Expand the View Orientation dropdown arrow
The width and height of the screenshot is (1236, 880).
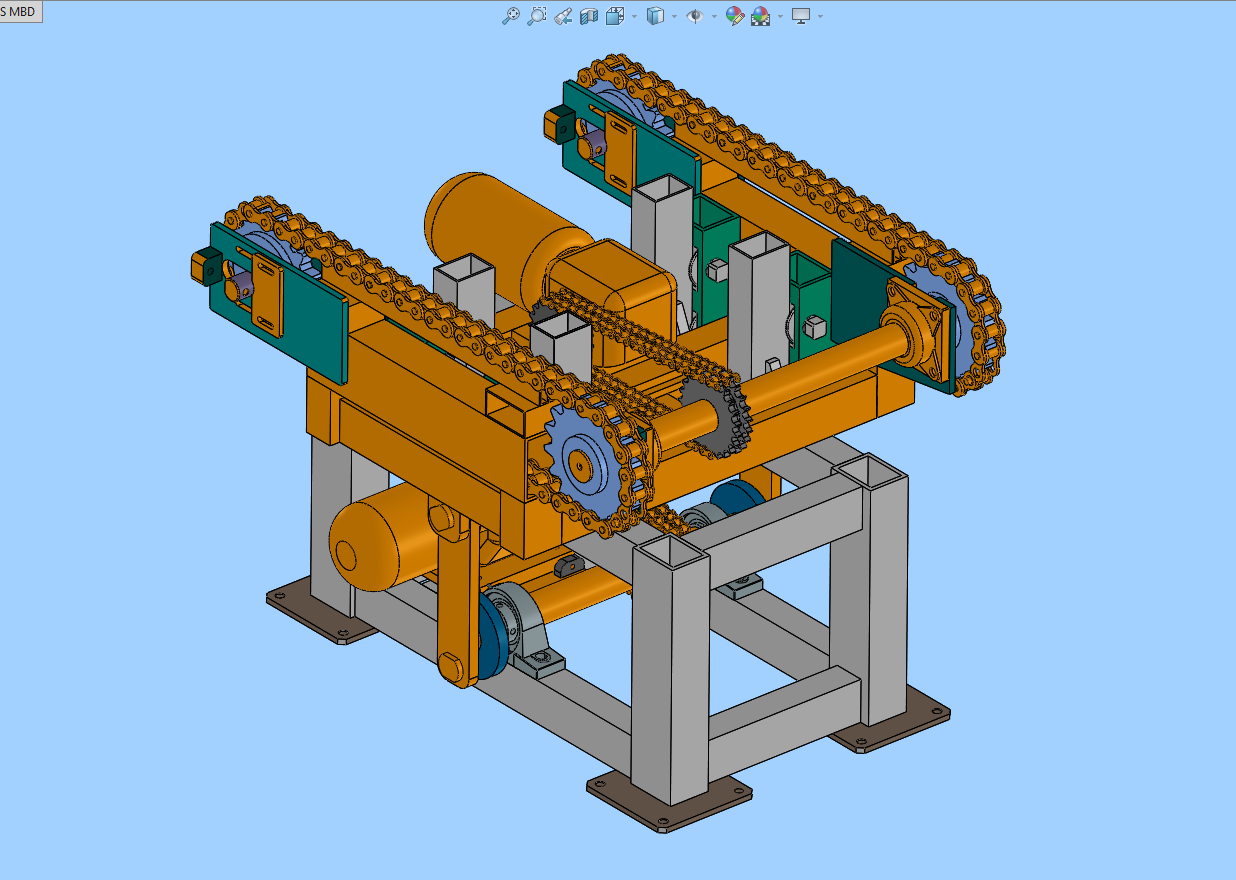click(635, 16)
